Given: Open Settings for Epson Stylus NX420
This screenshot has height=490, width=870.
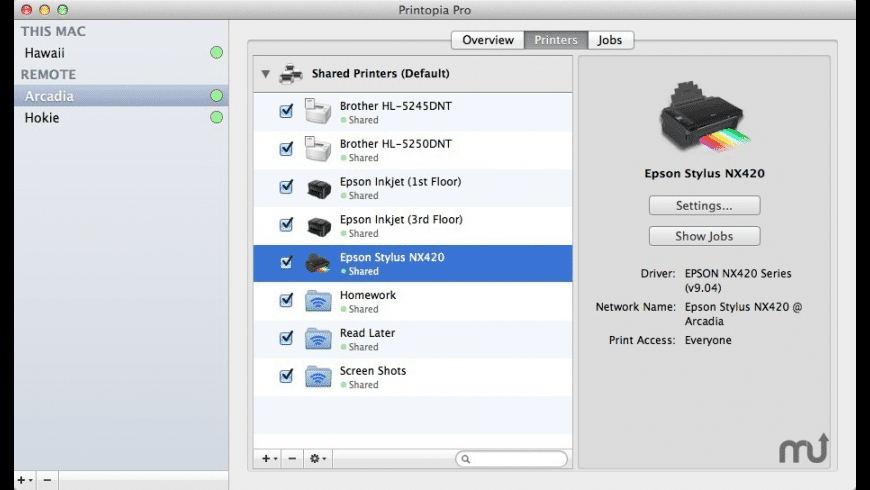Looking at the screenshot, I should click(704, 205).
